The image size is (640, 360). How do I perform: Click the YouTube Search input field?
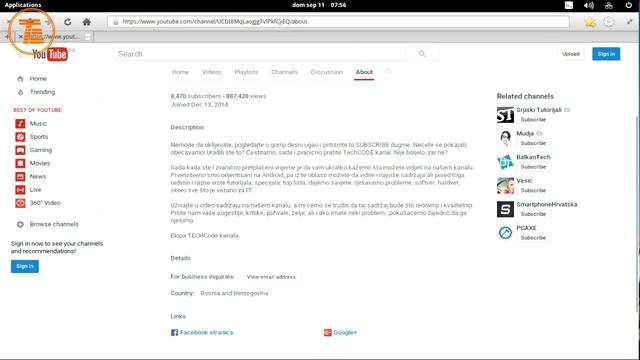coord(260,54)
